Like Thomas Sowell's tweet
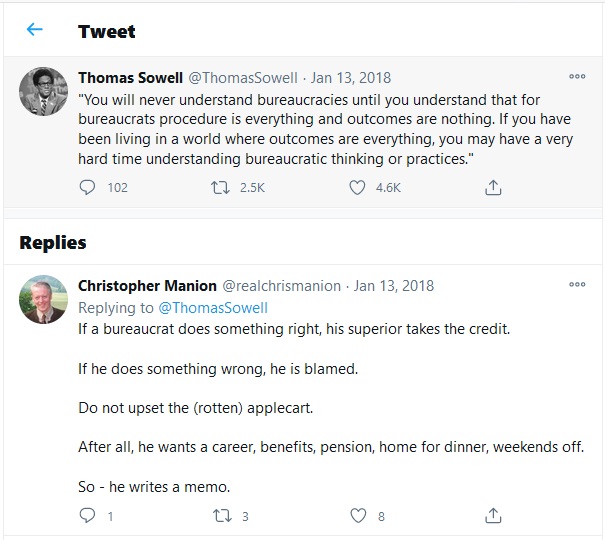Viewport: 605px width, 540px height. 357,187
